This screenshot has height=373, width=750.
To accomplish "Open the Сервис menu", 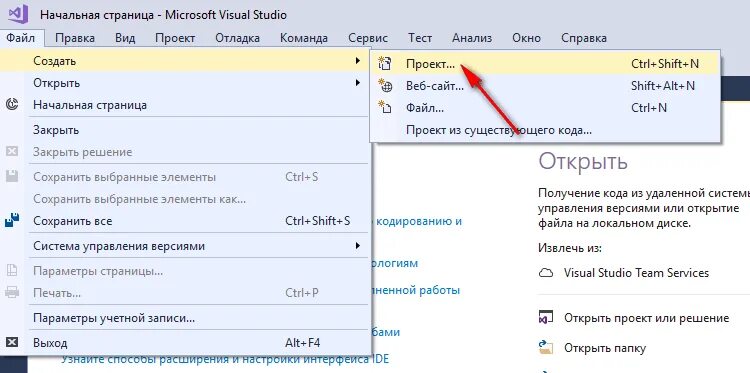I will pos(368,38).
